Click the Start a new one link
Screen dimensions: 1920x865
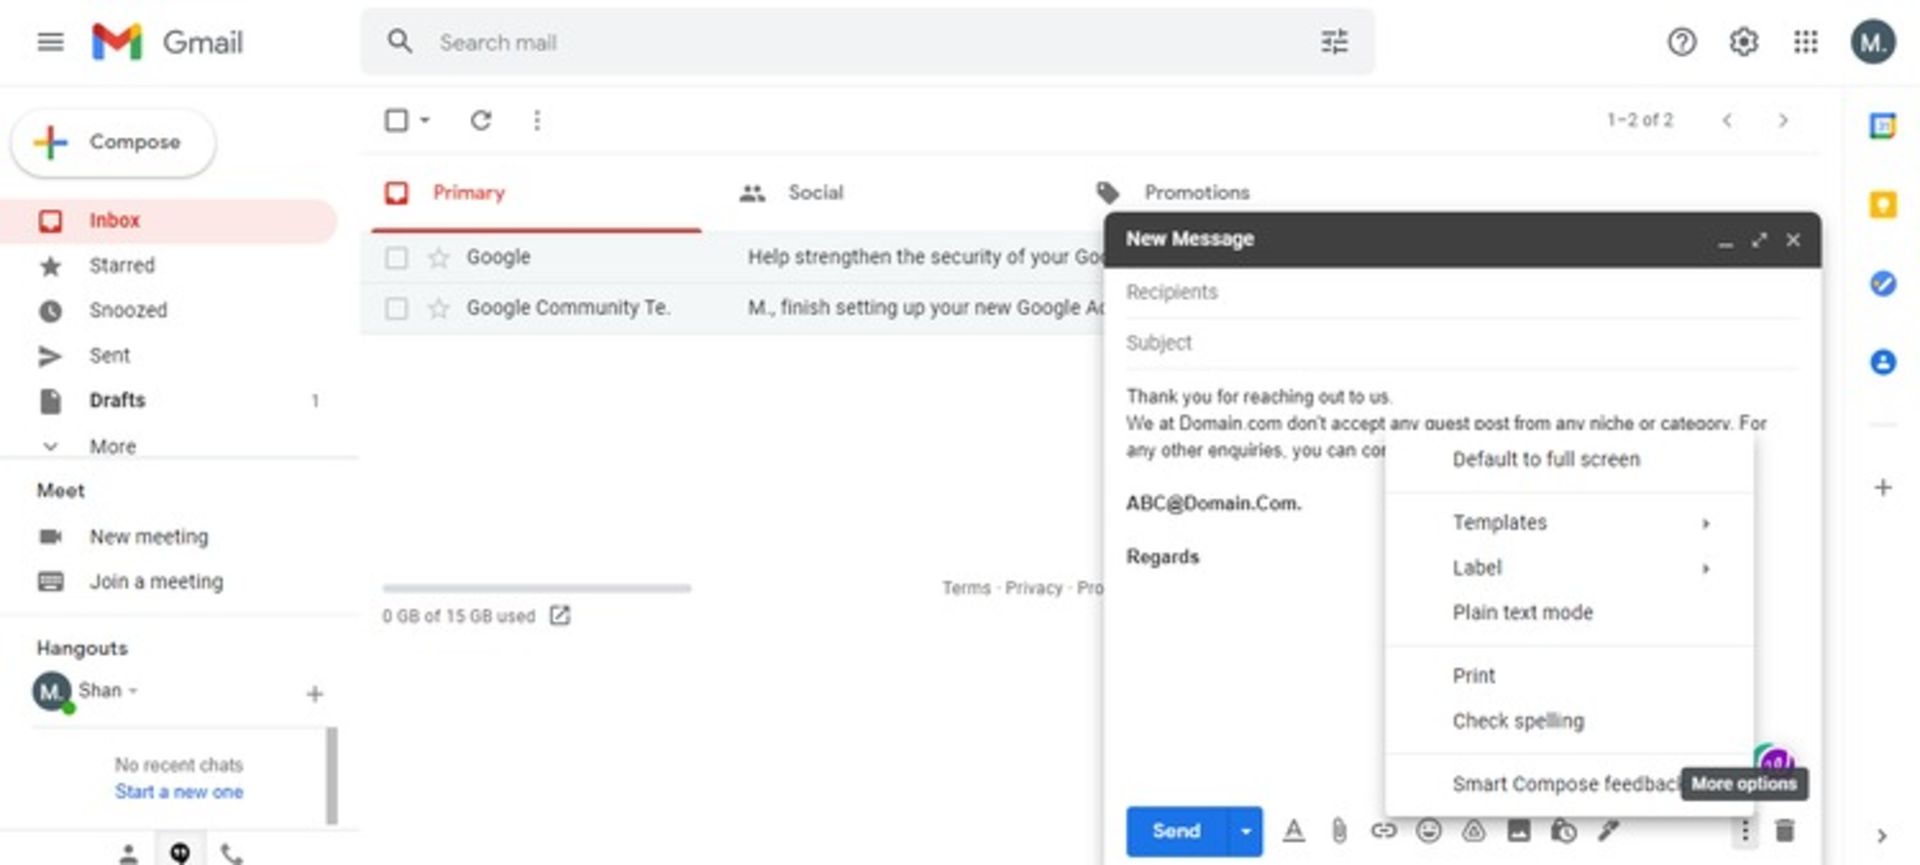(179, 792)
